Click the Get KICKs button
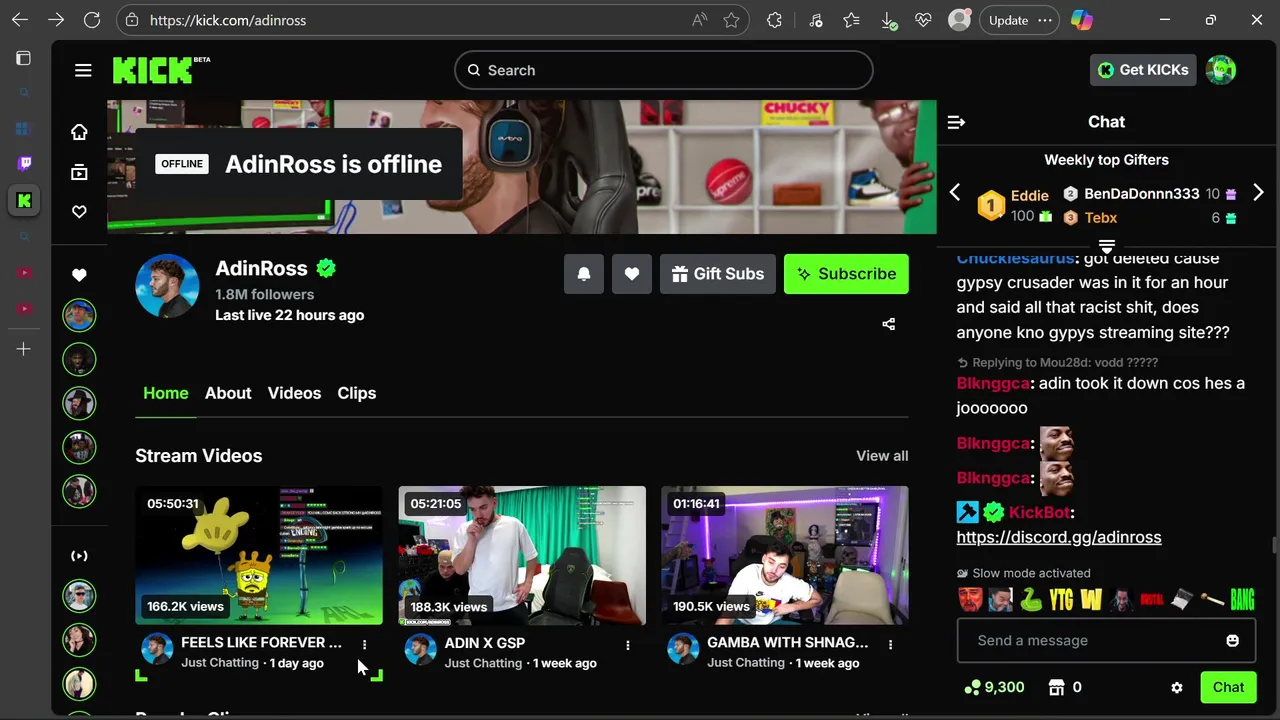1280x720 pixels. tap(1143, 70)
